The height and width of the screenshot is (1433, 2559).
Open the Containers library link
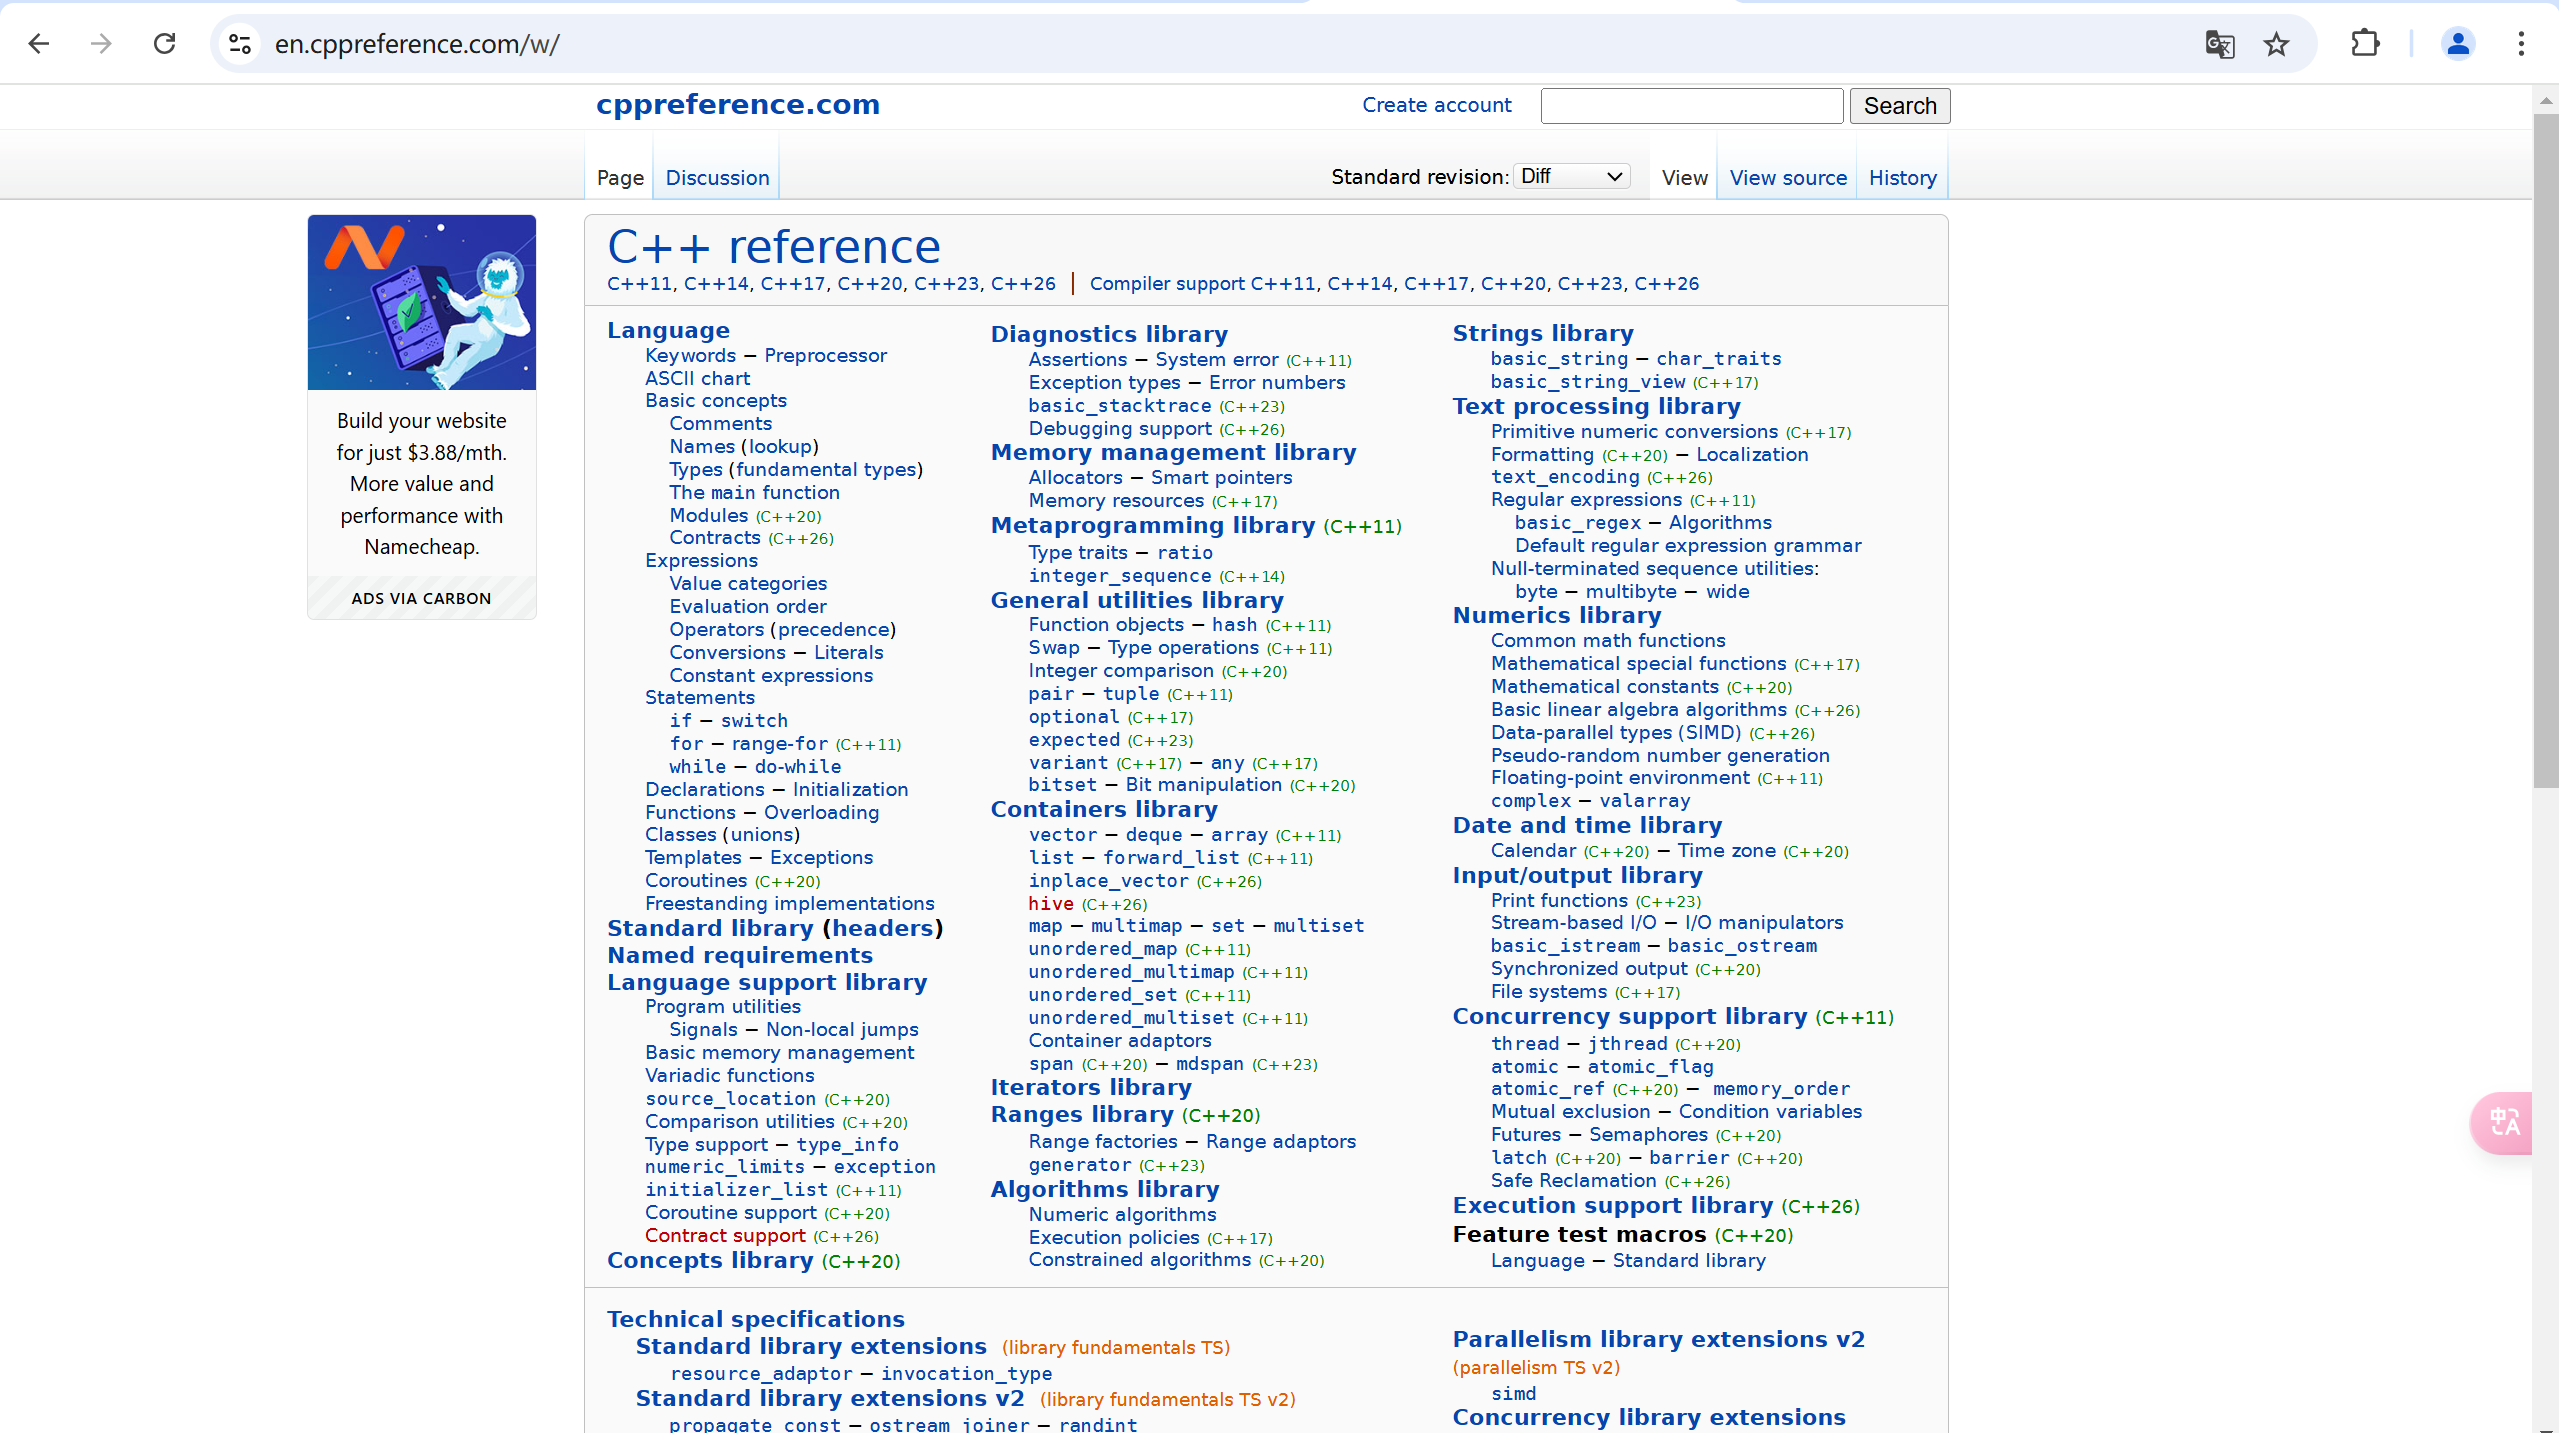tap(1103, 809)
